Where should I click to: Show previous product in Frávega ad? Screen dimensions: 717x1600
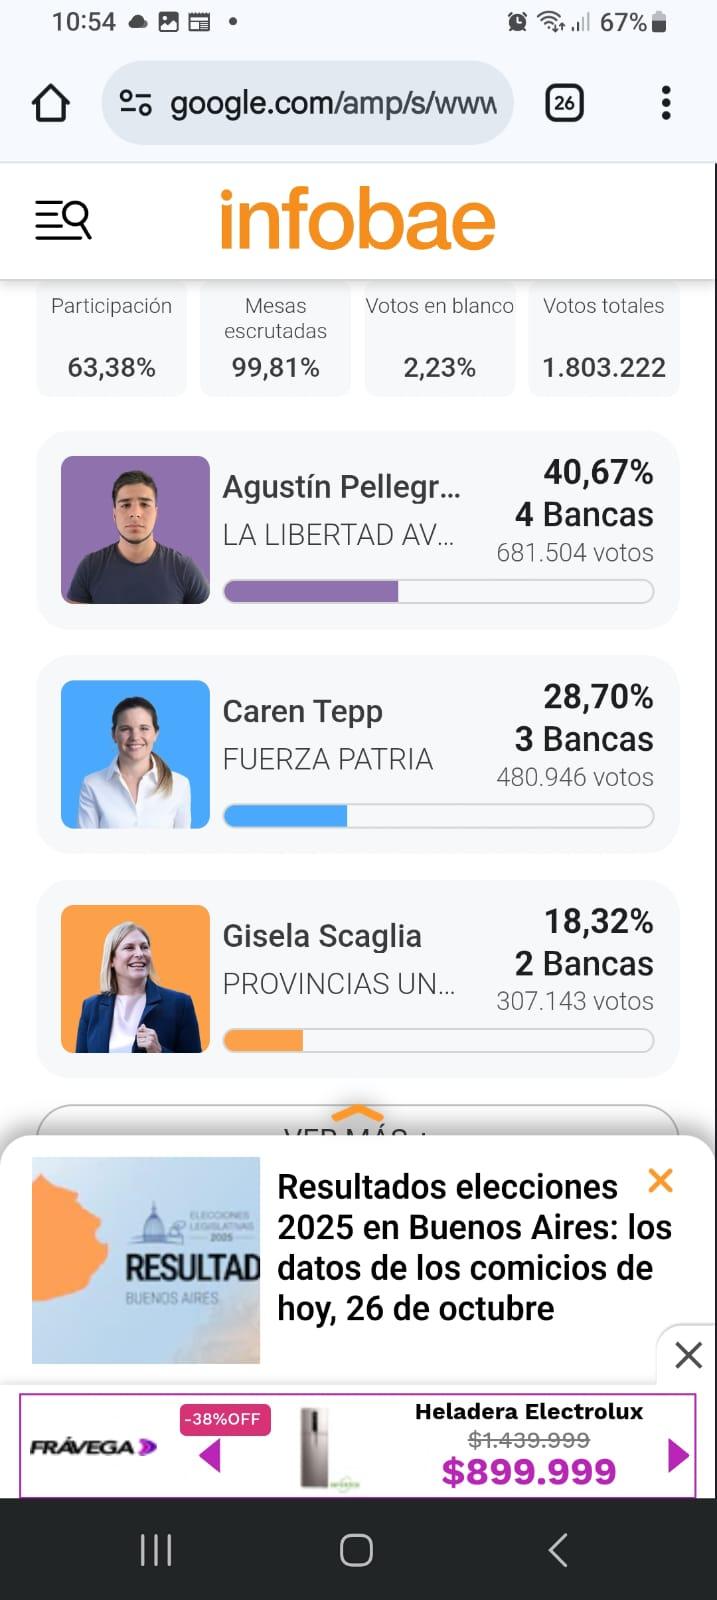(x=210, y=1455)
